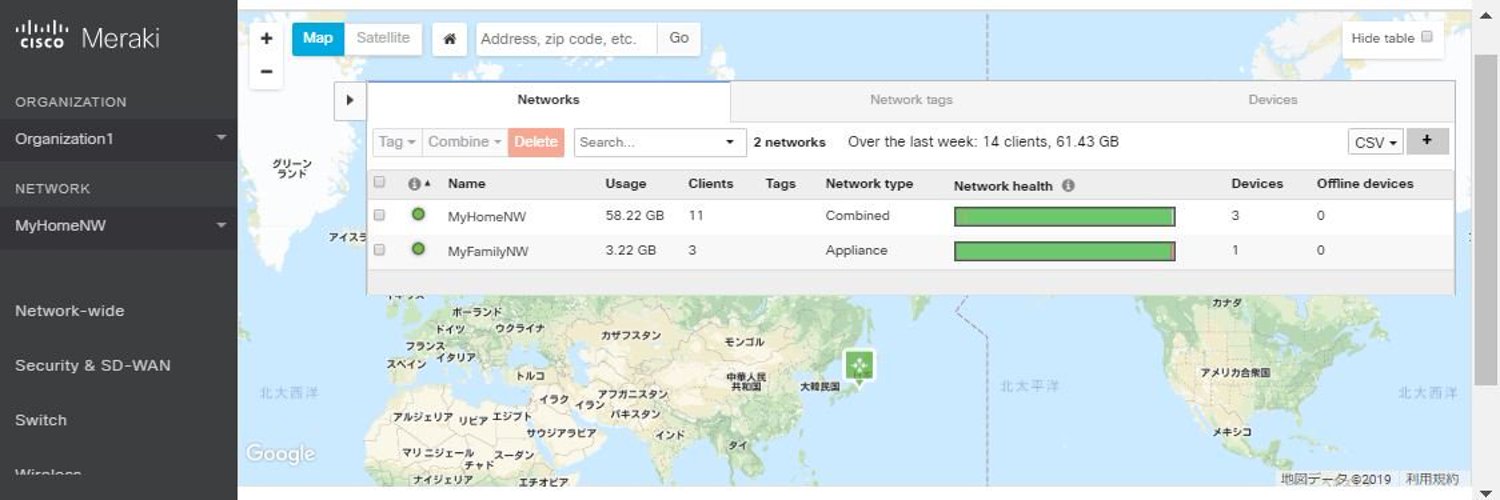This screenshot has width=1500, height=500.
Task: Open the Security & SD-WAN menu
Action: coord(93,366)
